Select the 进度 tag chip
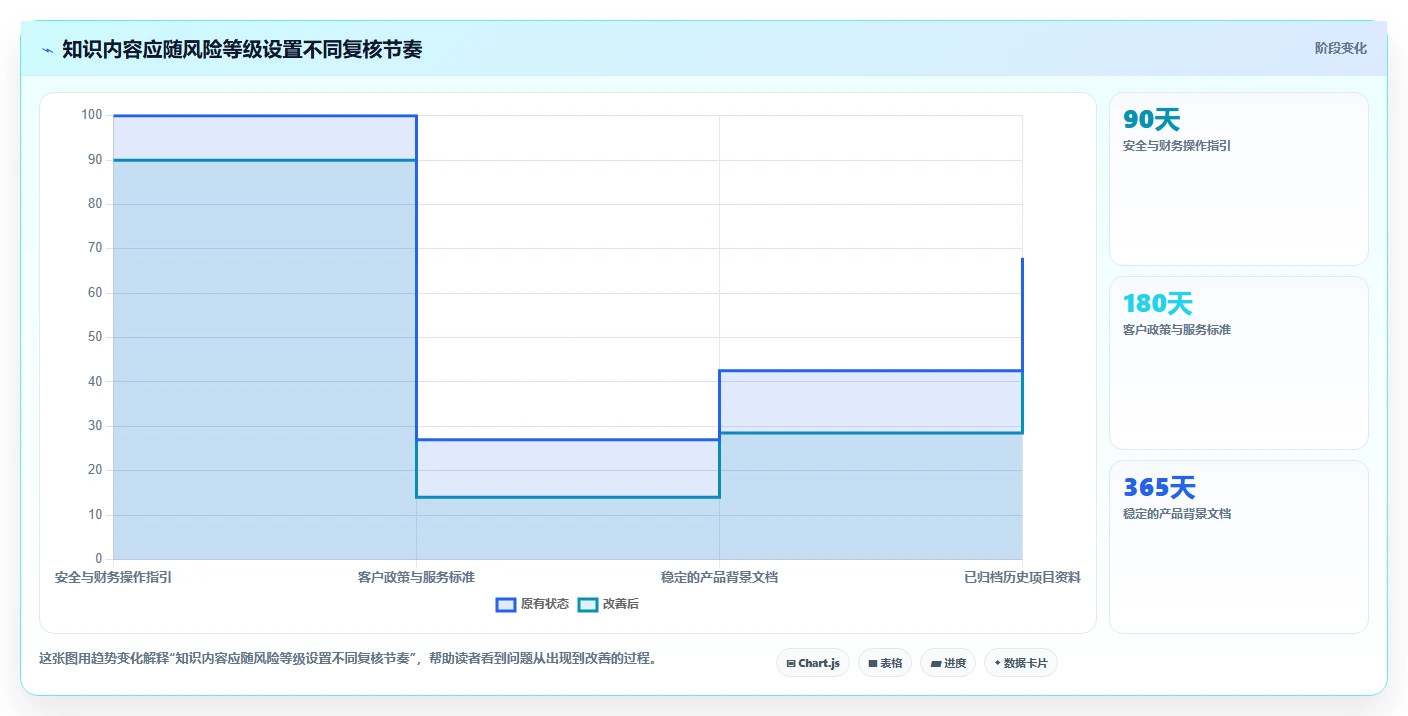Screen dimensions: 1408x716 (948, 663)
